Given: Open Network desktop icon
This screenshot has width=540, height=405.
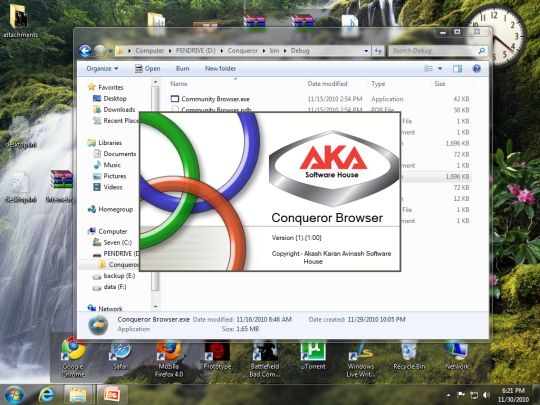Looking at the screenshot, I should [457, 356].
